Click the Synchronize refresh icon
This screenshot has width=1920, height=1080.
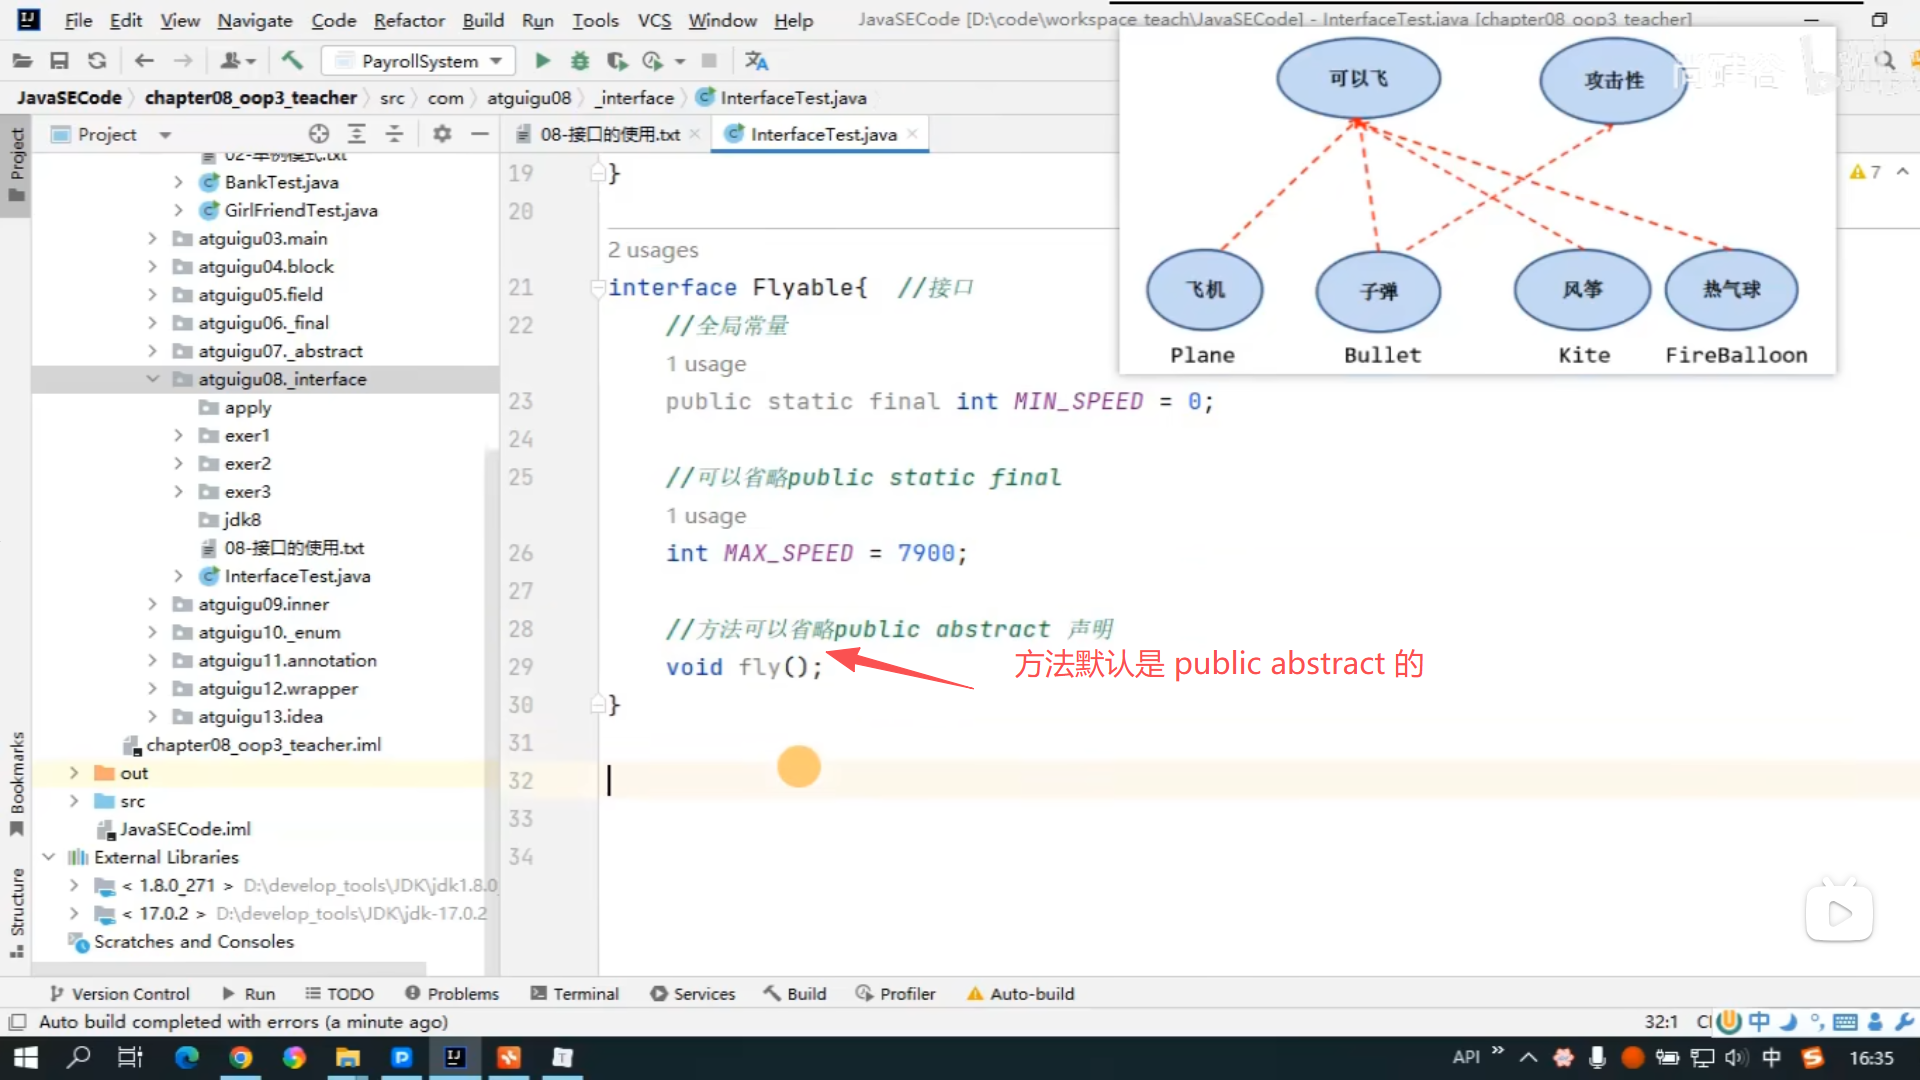click(x=97, y=61)
